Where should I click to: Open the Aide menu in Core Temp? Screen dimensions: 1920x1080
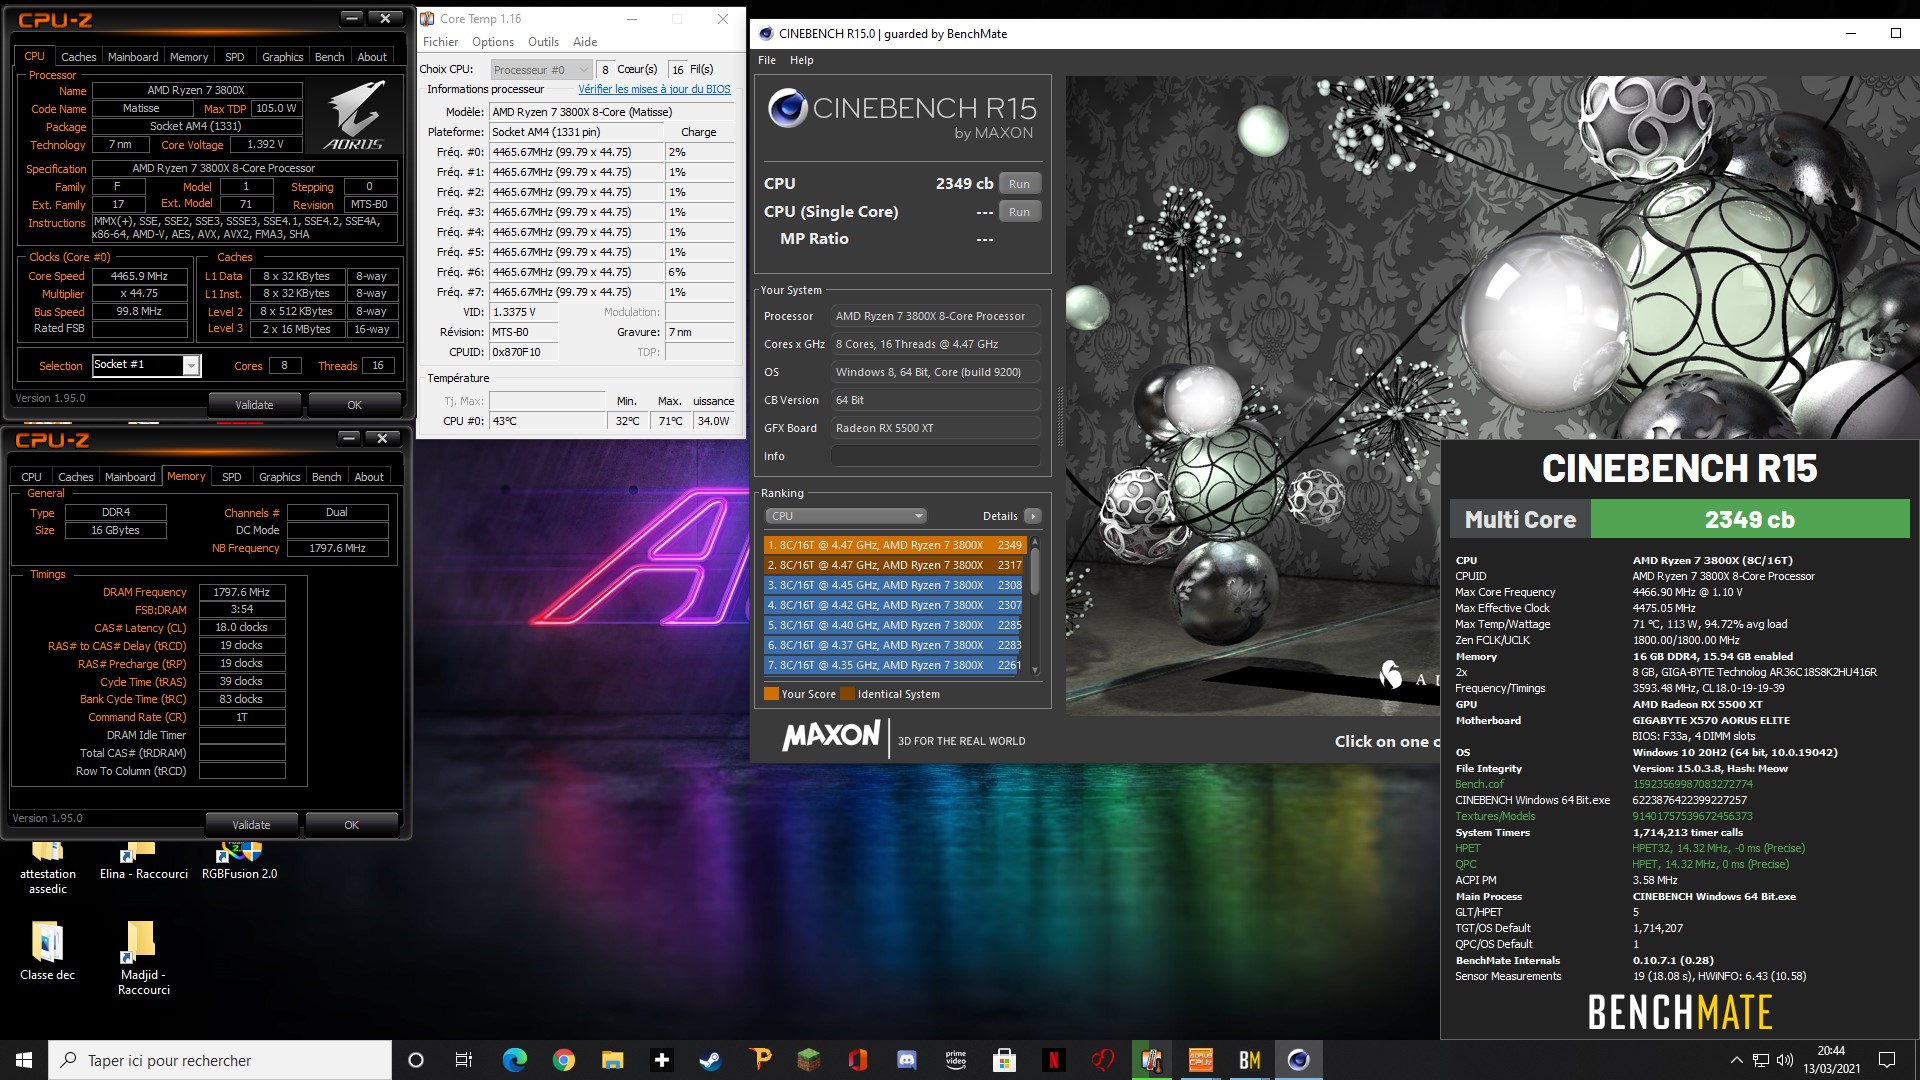[585, 42]
